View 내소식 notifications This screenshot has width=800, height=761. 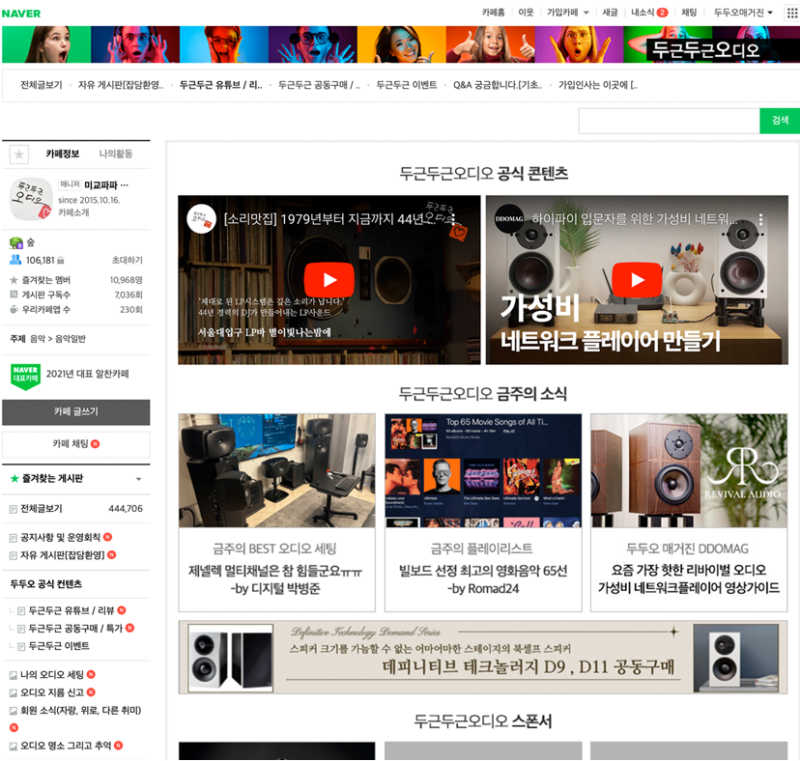coord(649,13)
